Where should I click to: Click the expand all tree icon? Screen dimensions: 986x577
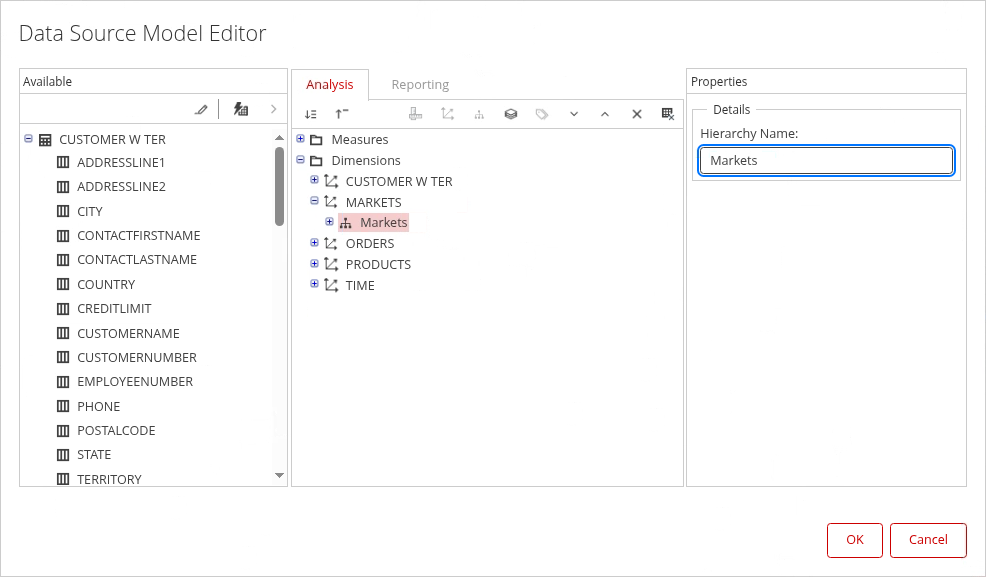coord(311,114)
